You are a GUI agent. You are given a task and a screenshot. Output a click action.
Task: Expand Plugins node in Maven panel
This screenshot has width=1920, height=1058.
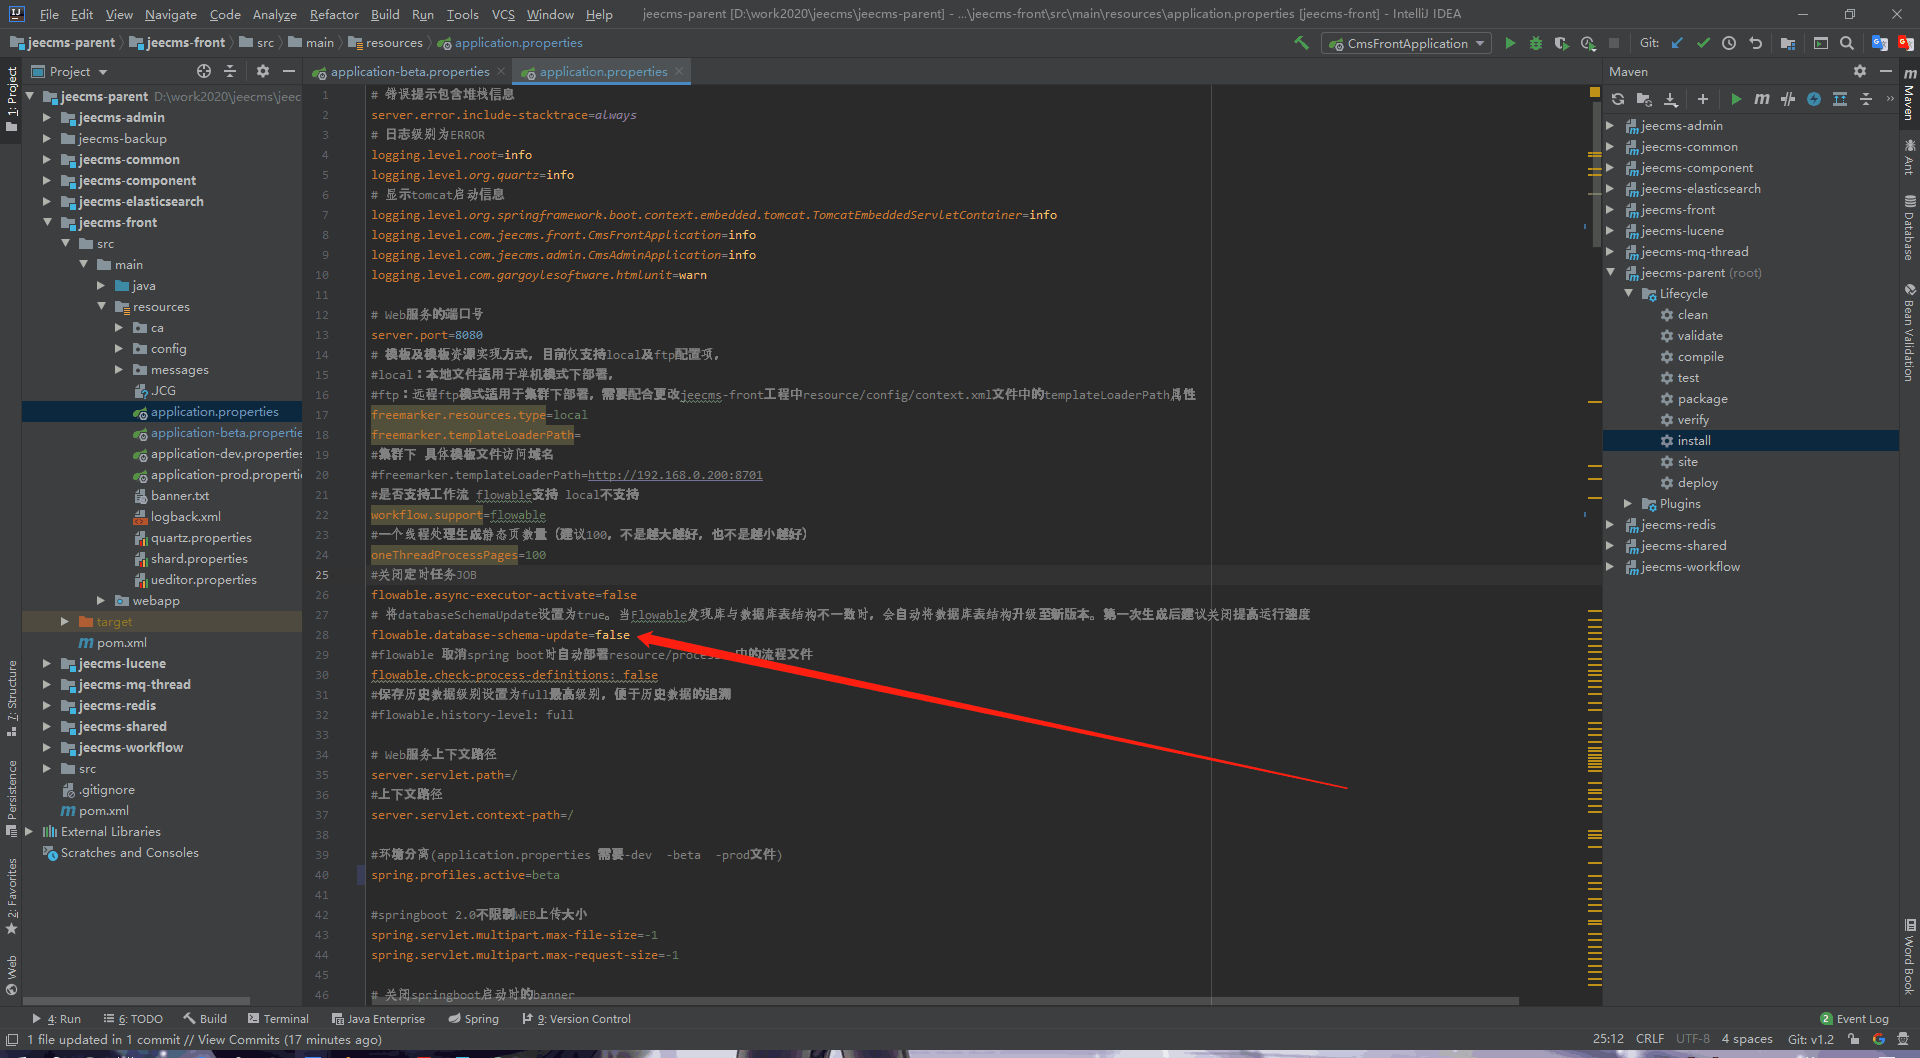[x=1628, y=504]
